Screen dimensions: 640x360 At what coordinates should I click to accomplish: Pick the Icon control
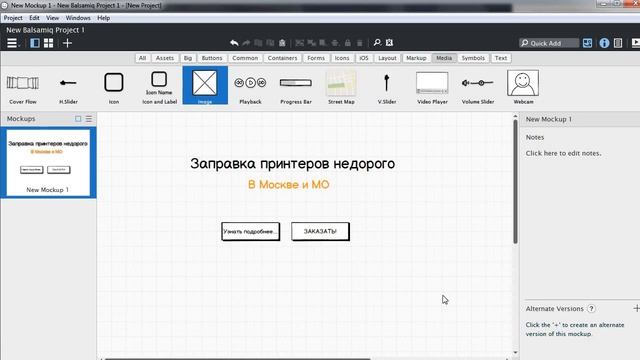click(x=114, y=87)
